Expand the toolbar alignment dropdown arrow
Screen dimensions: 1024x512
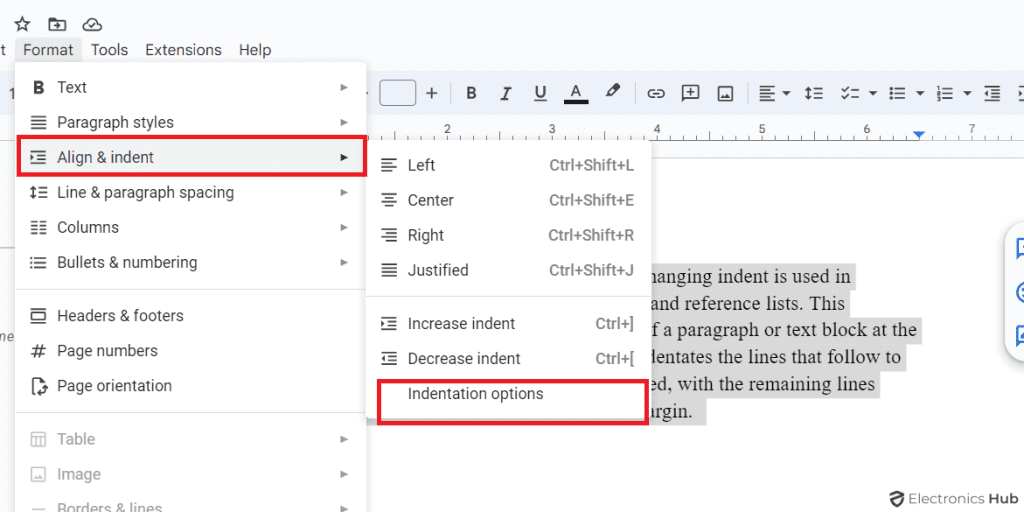tap(786, 94)
